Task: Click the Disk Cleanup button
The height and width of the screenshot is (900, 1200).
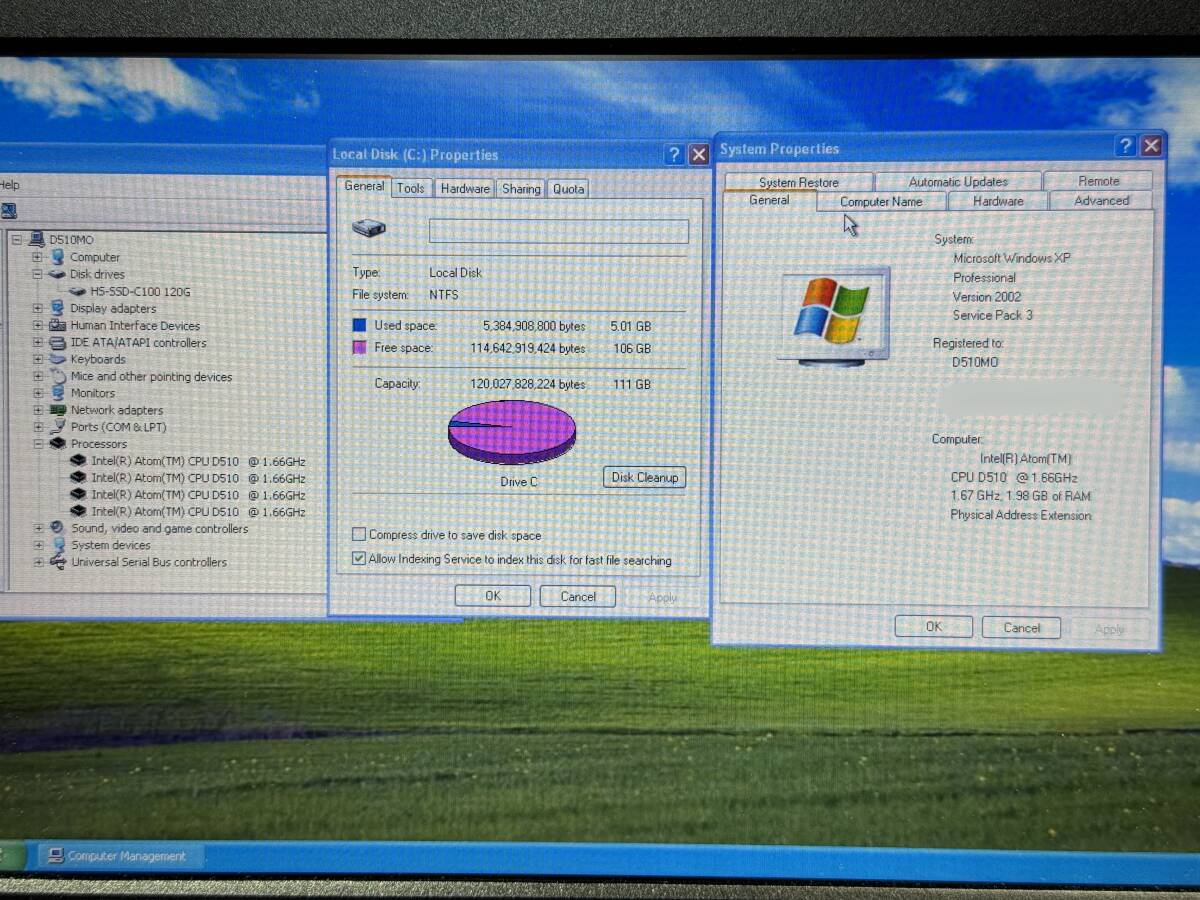Action: tap(644, 477)
